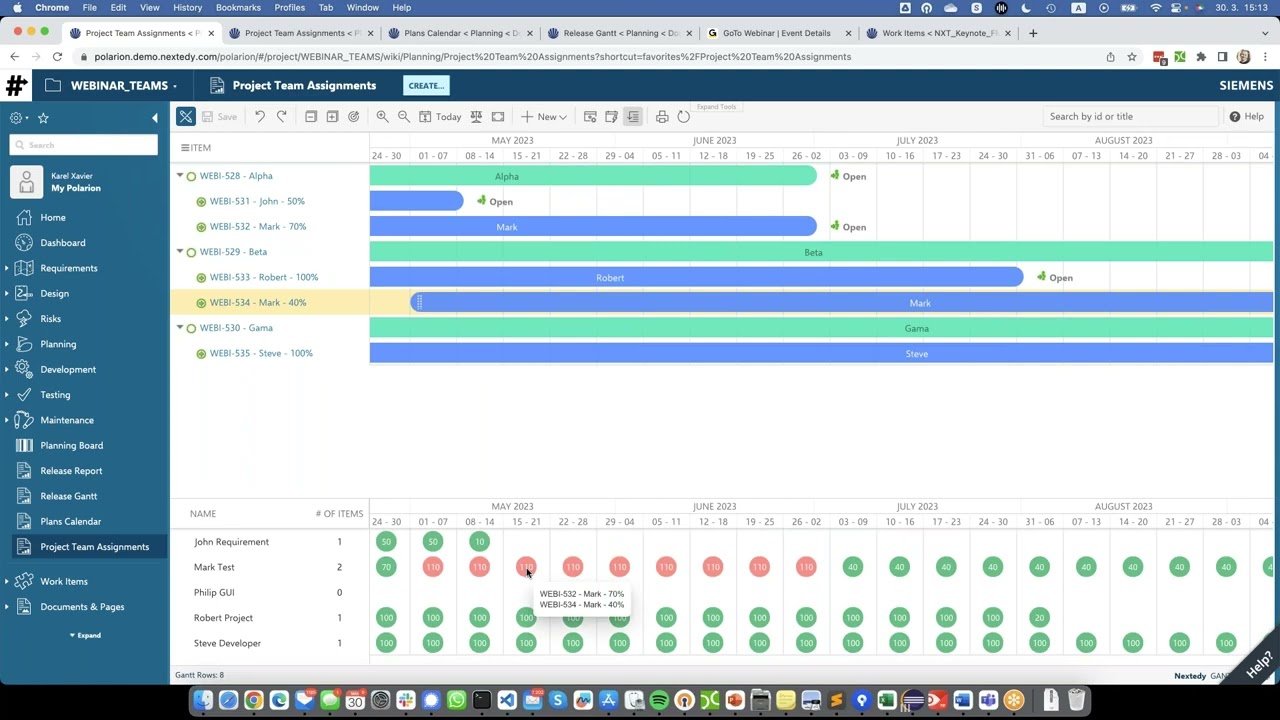Expand the Work Items sidebar section

[x=7, y=581]
